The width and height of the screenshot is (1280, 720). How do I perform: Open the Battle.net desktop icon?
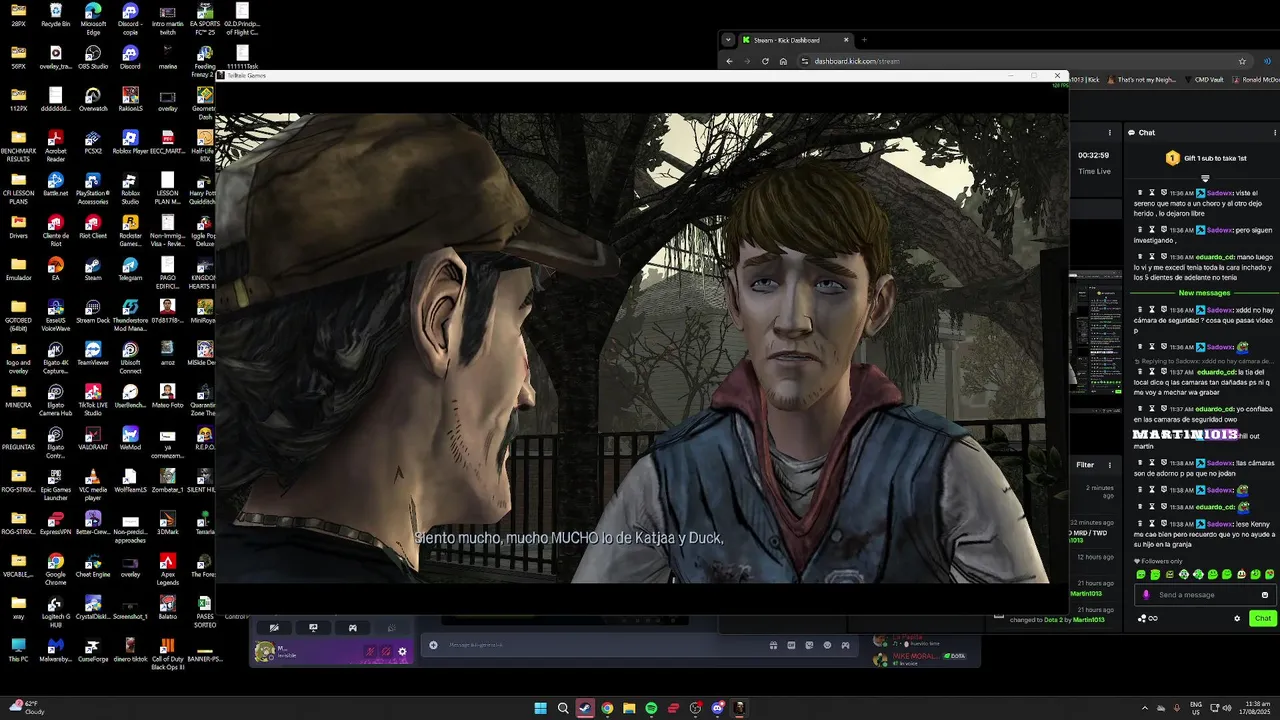(x=56, y=184)
